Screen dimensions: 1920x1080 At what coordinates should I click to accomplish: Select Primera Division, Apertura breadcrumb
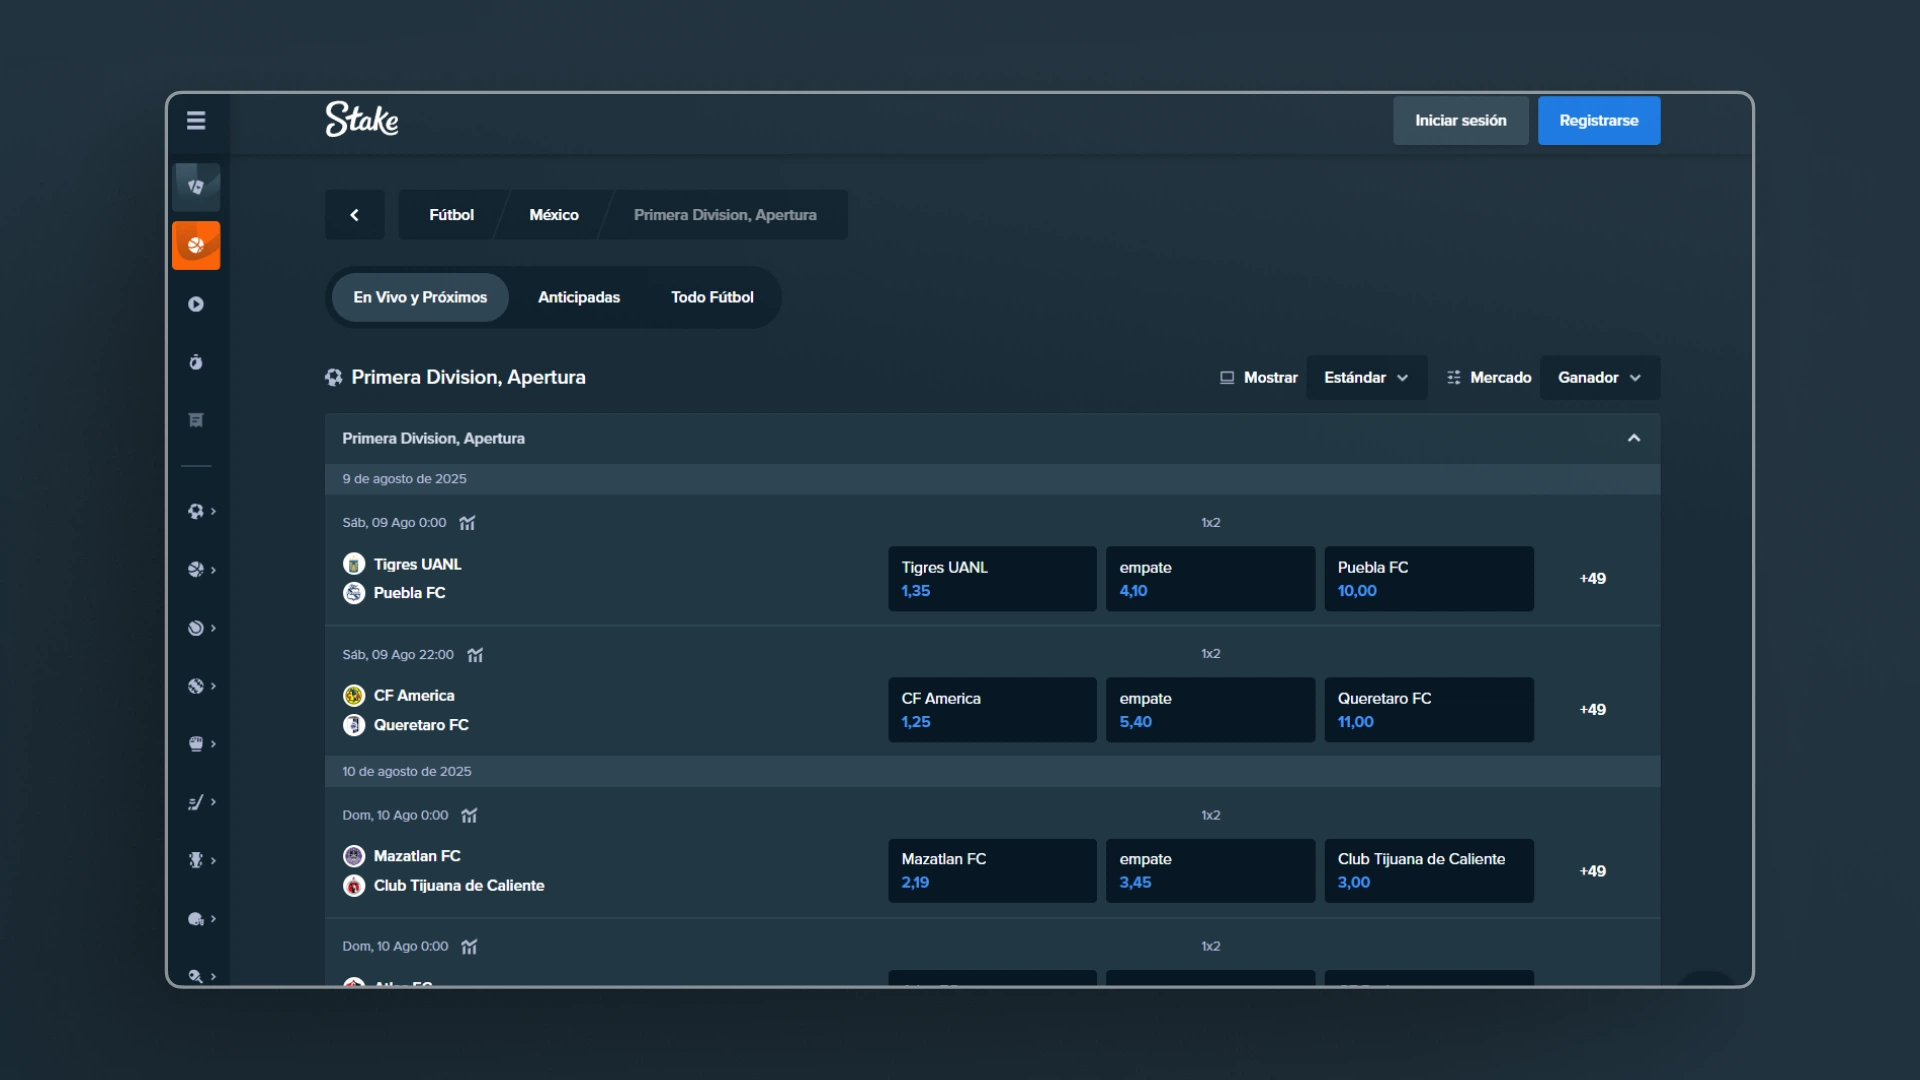pos(725,215)
